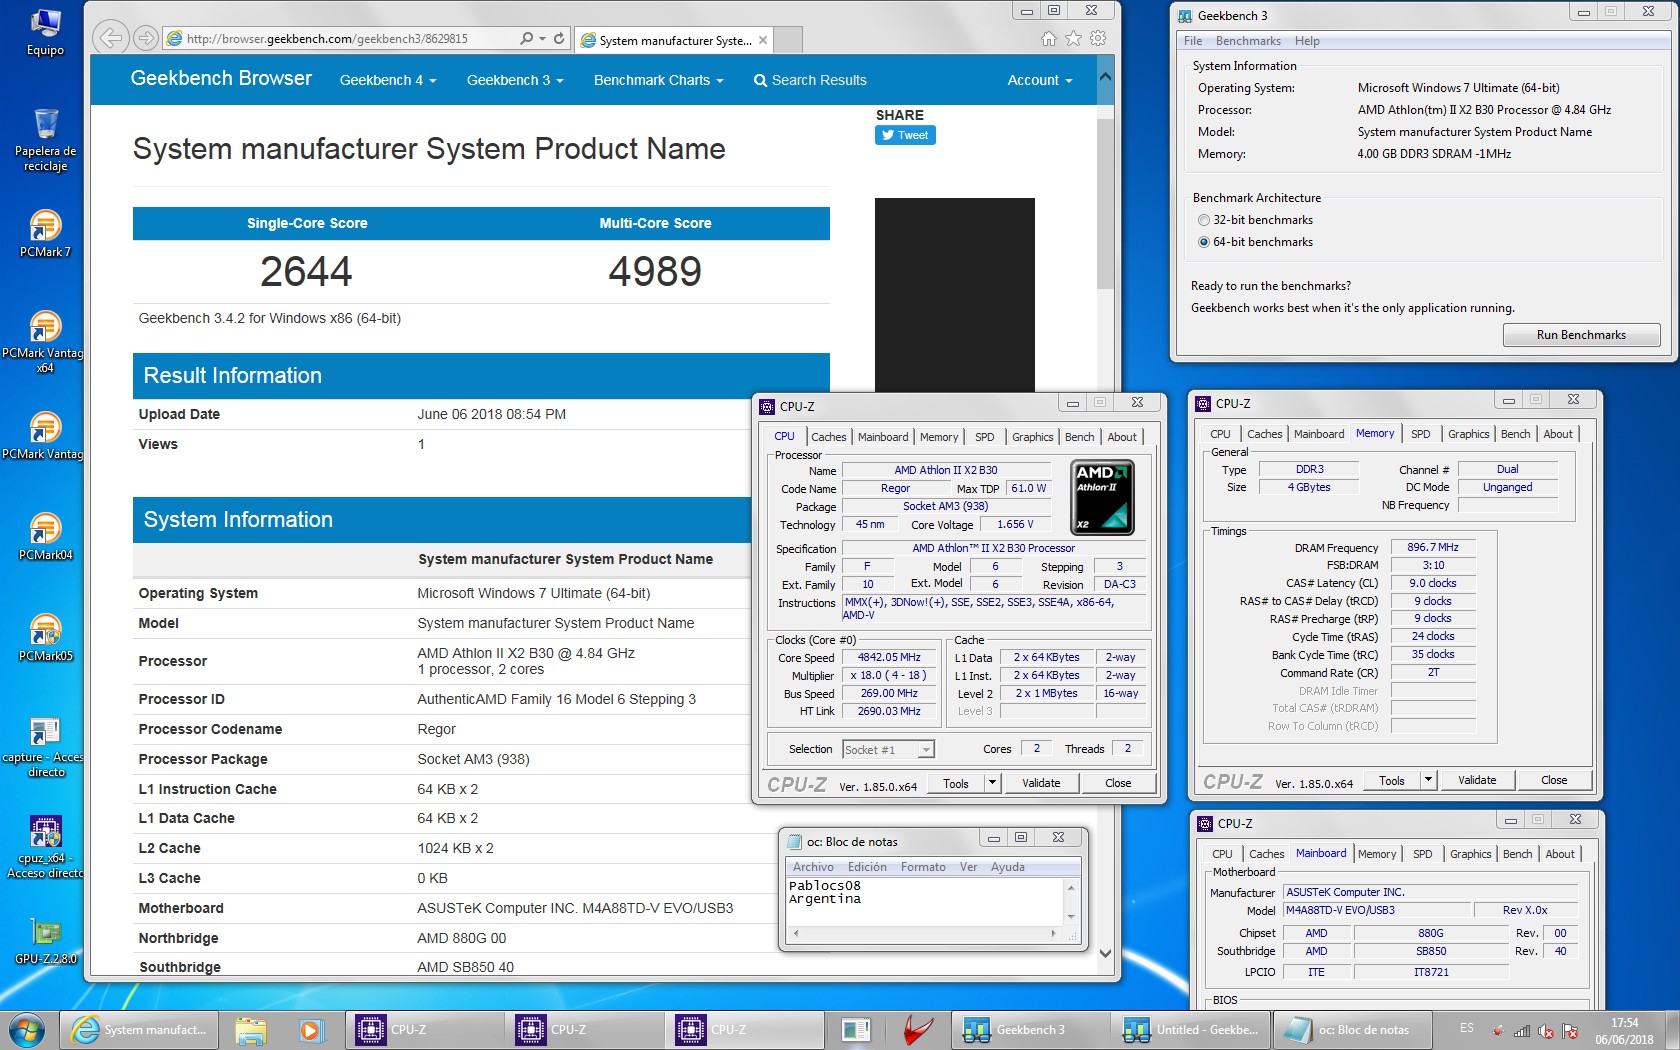Click the Run Benchmarks button

pyautogui.click(x=1581, y=335)
